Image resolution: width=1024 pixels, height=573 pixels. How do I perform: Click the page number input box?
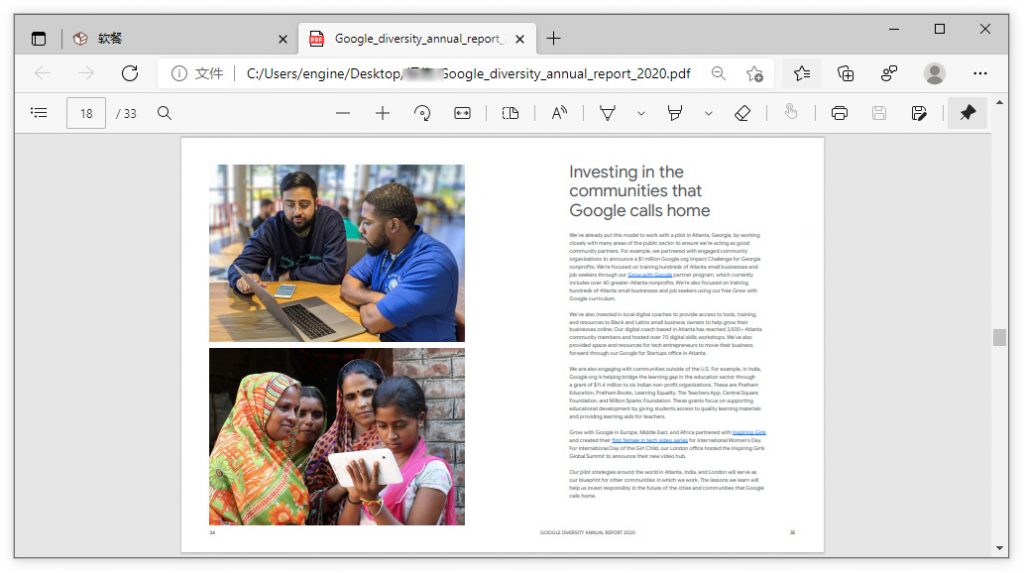pos(86,113)
